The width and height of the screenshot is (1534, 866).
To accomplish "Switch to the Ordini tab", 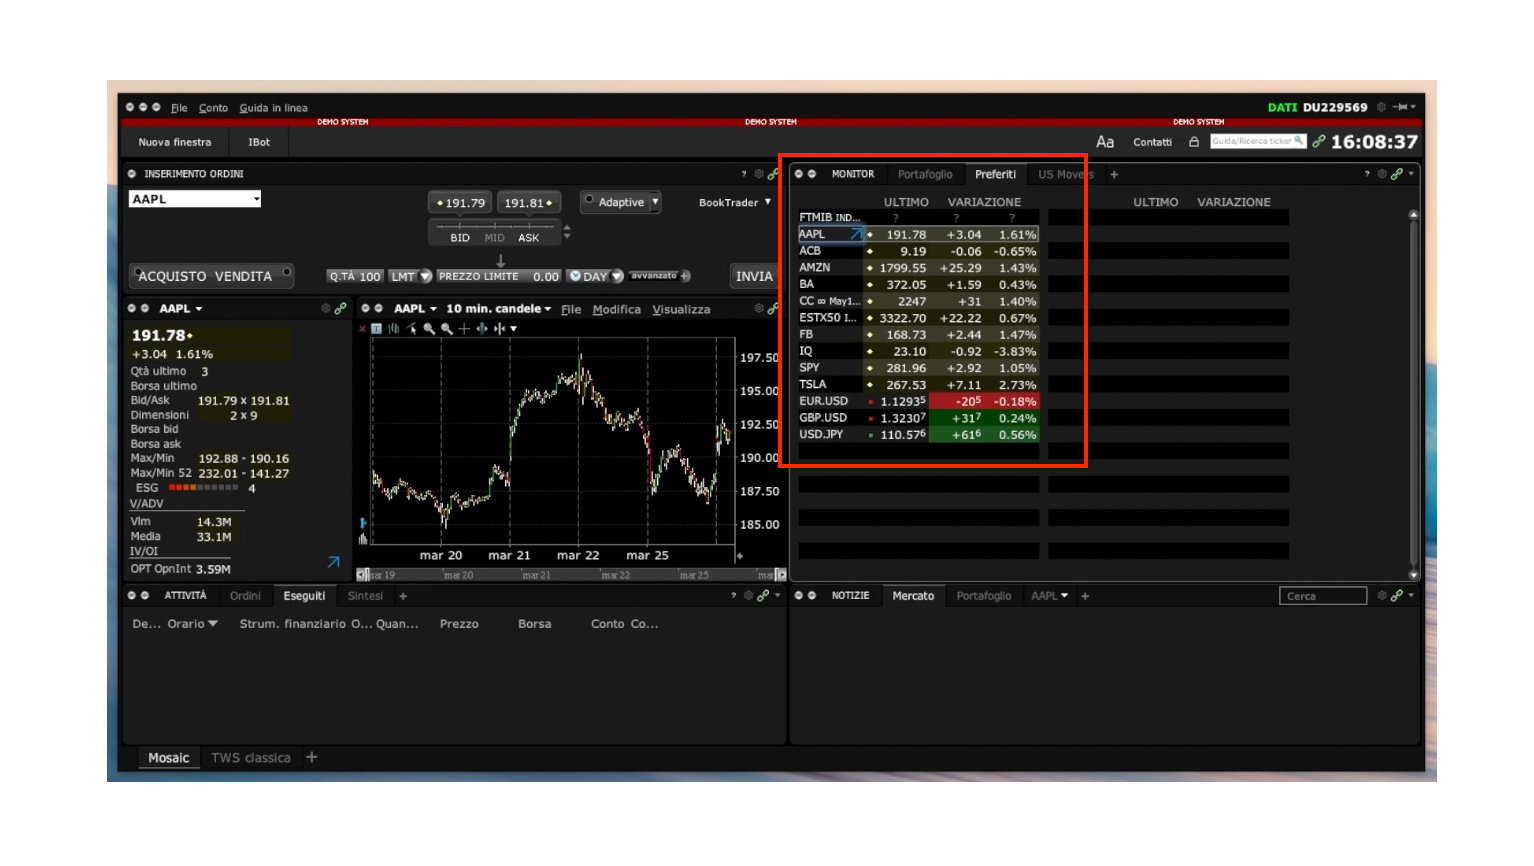I will [x=245, y=596].
